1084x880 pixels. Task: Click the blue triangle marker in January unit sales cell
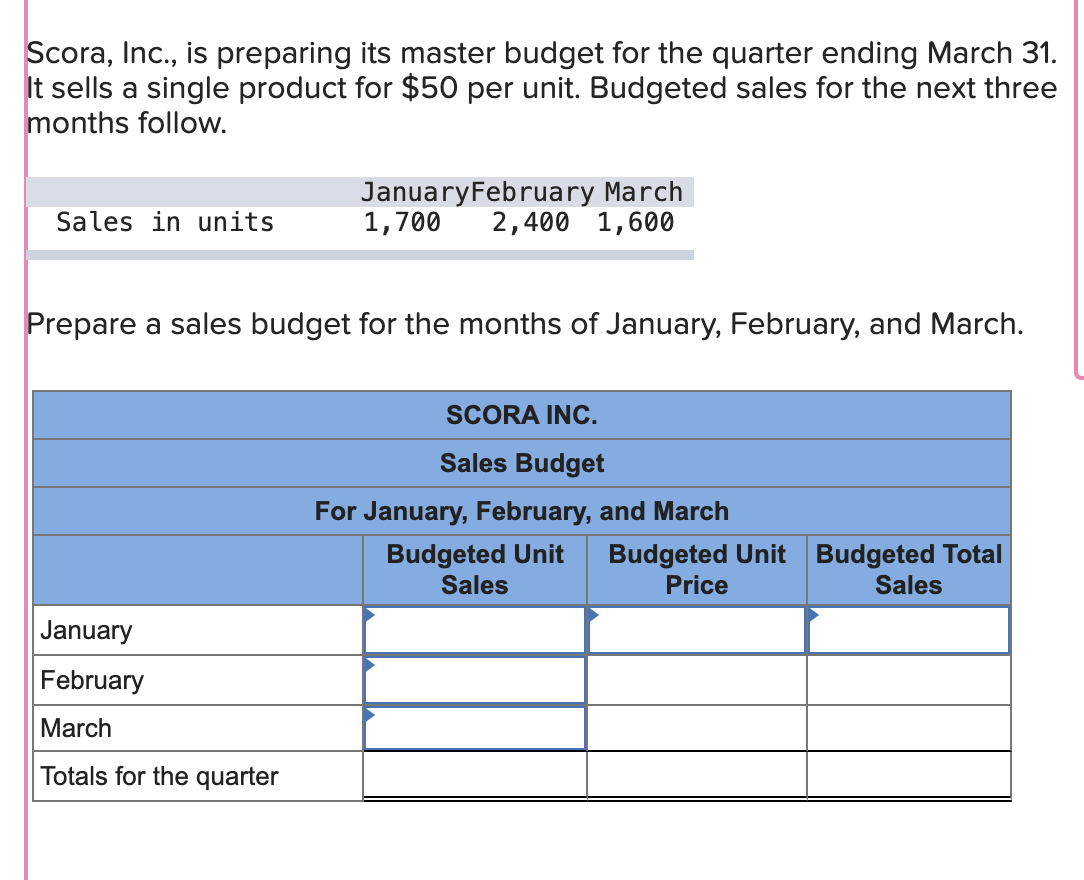[370, 613]
